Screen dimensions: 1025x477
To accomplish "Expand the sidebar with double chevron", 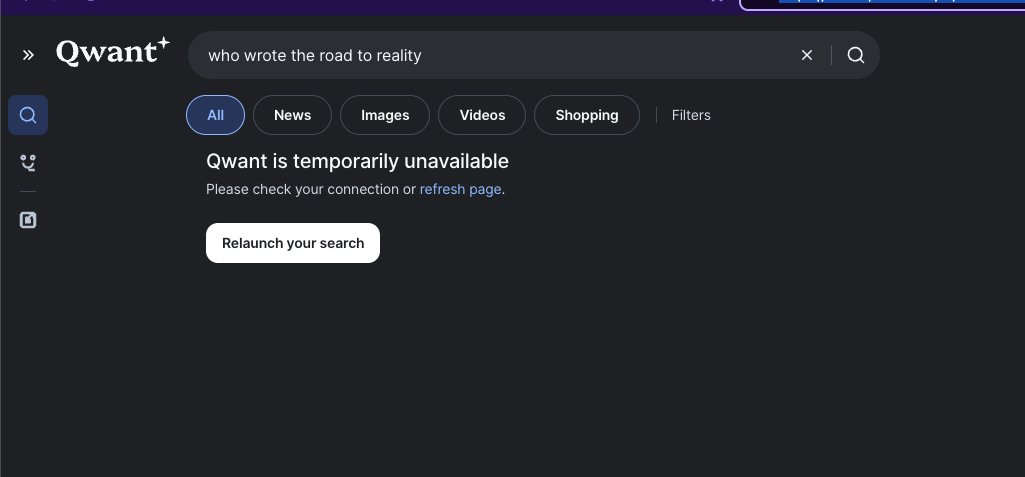I will tap(28, 55).
